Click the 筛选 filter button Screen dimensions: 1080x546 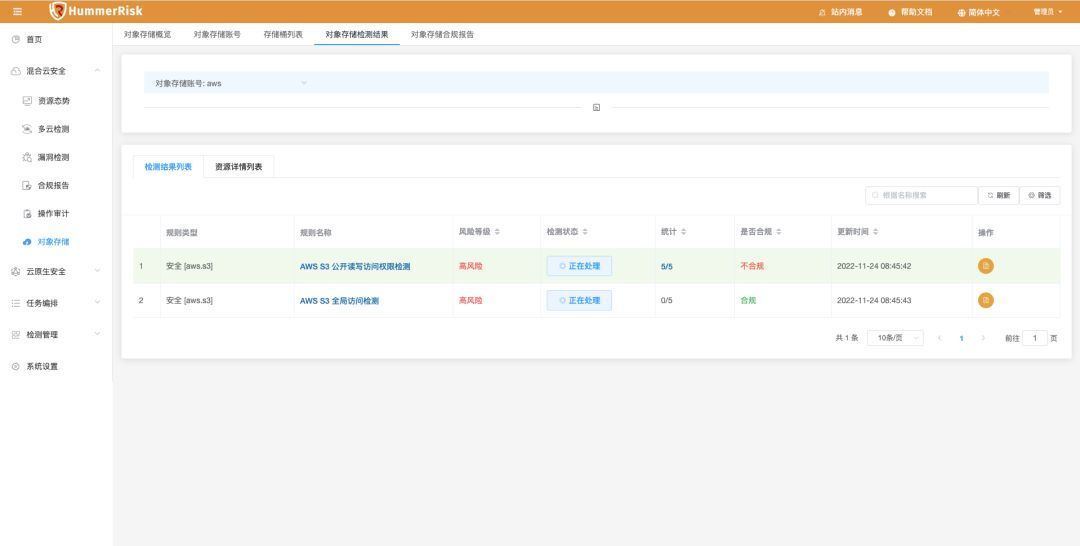pos(1040,196)
